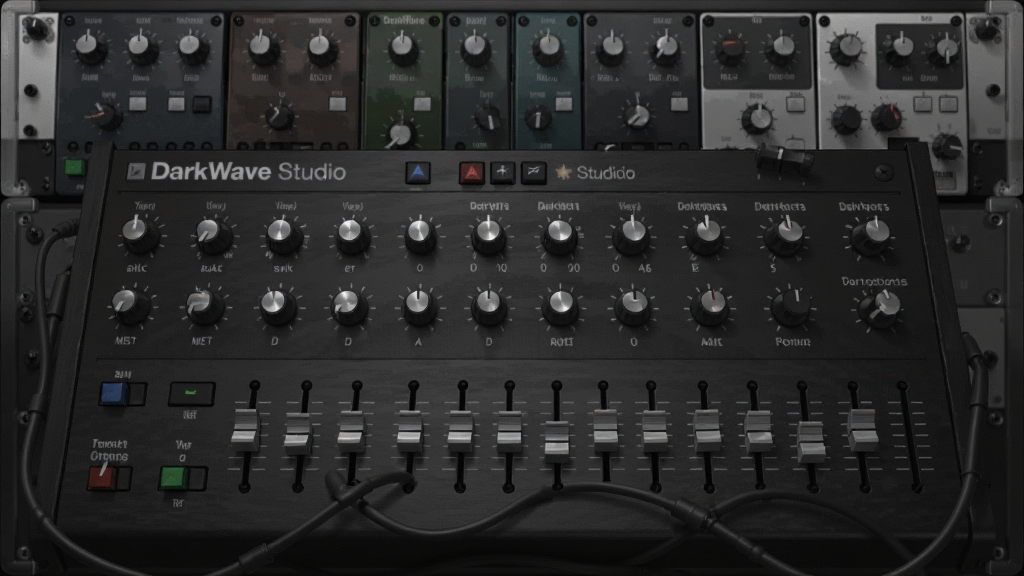Click the fourth fader from the left

click(x=410, y=432)
